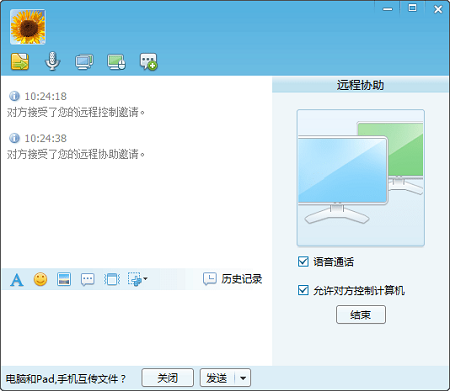Click in the message input area
The image size is (450, 391).
[x=137, y=327]
